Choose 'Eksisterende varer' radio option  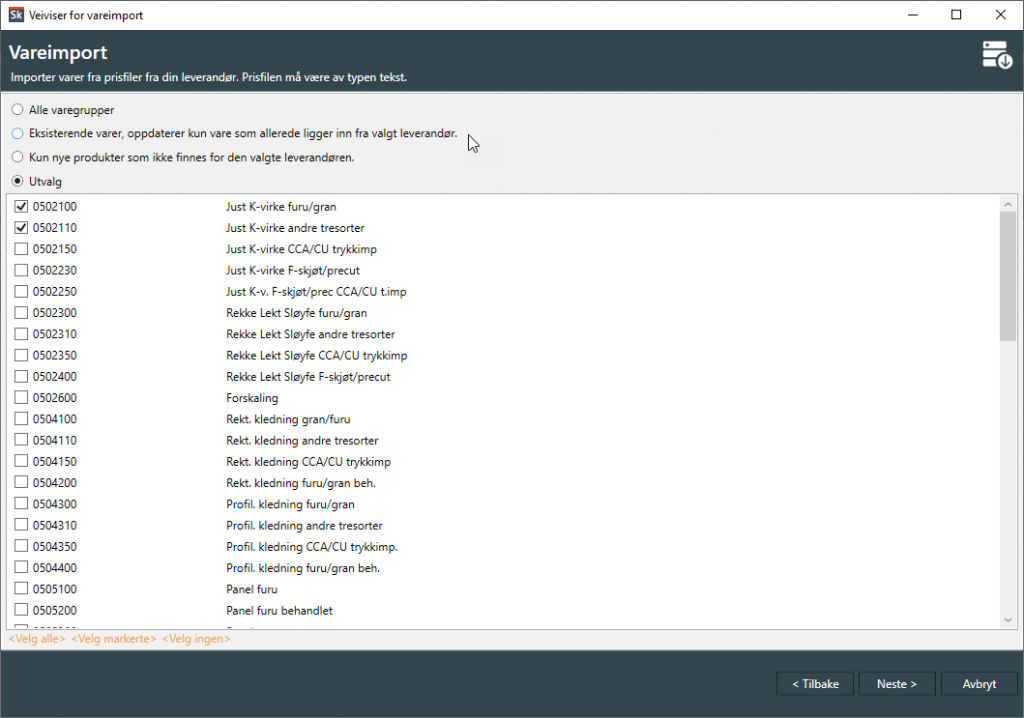pos(17,133)
